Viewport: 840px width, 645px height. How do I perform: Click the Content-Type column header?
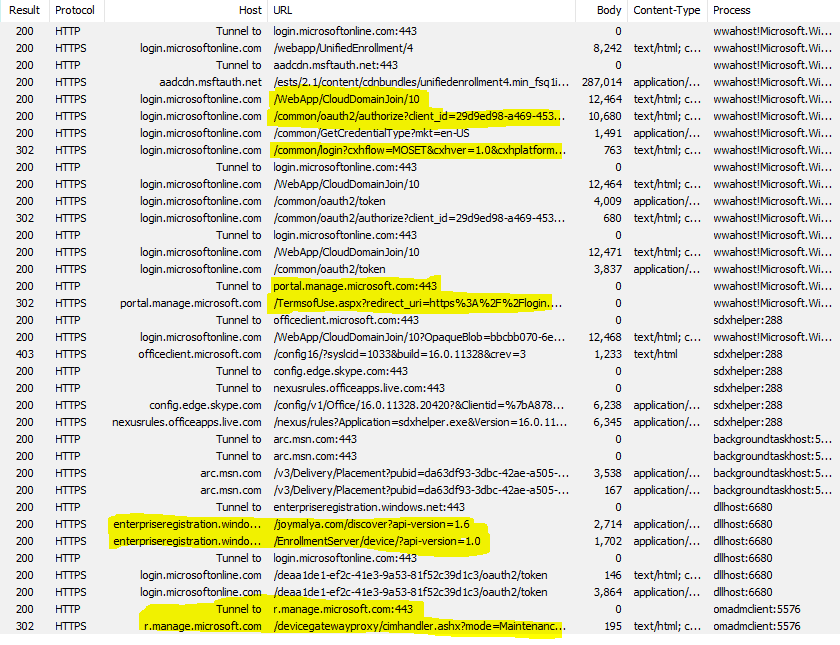666,10
